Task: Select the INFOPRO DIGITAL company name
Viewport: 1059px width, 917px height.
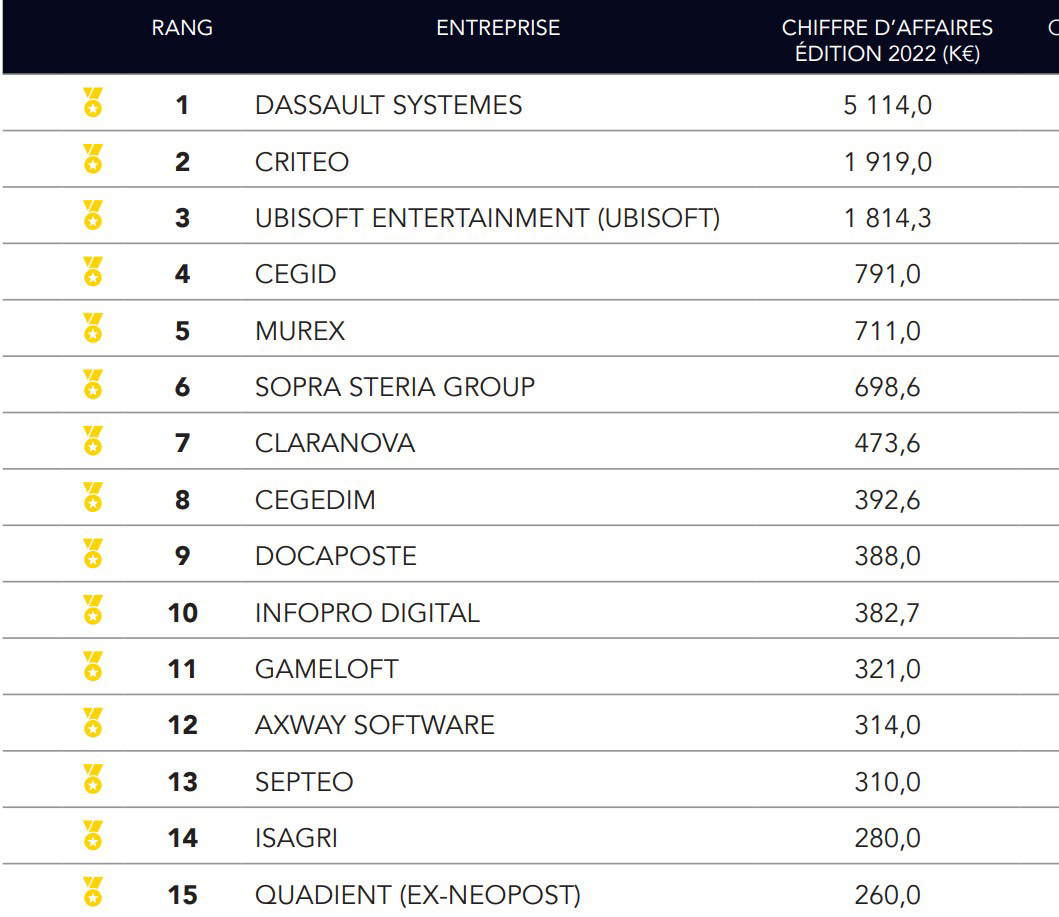Action: click(367, 612)
